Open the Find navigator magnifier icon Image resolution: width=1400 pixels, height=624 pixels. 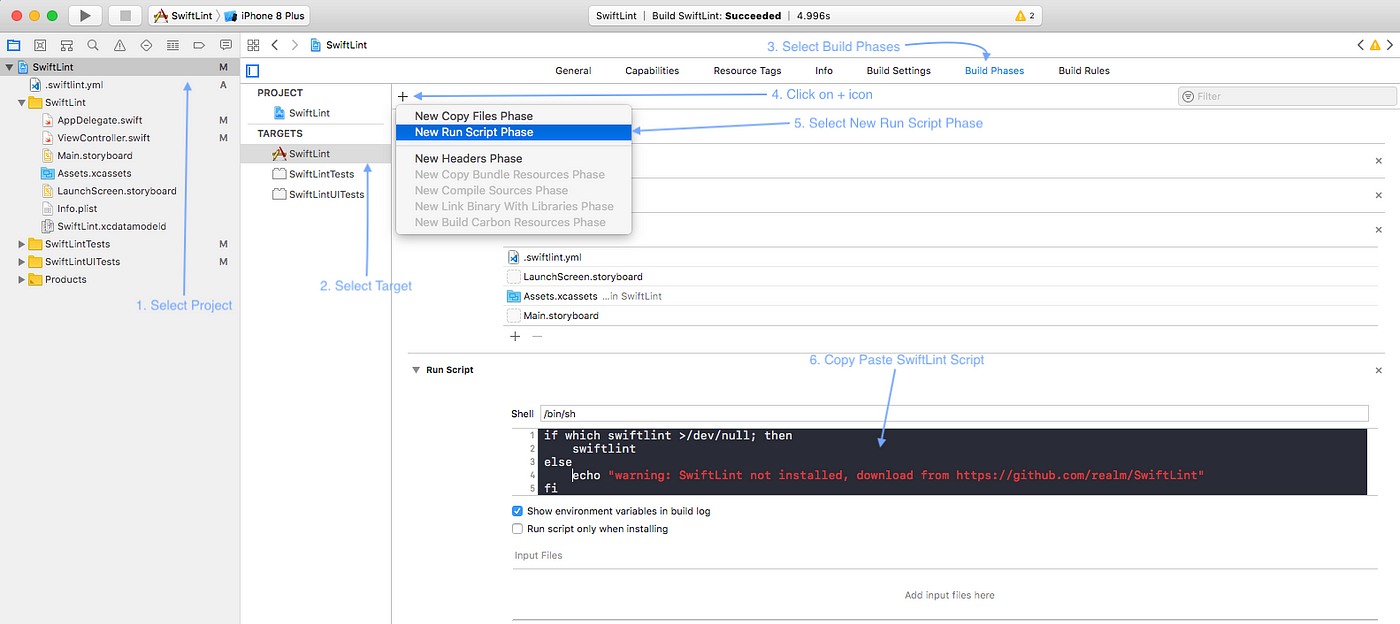click(93, 45)
